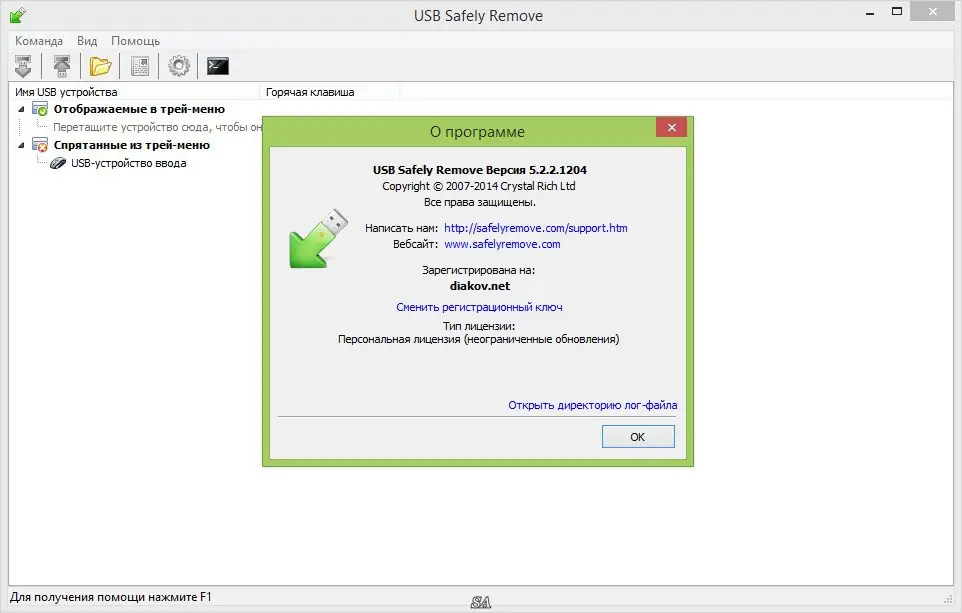This screenshot has width=962, height=613.
Task: Click the stop device toolbar icon
Action: (x=23, y=66)
